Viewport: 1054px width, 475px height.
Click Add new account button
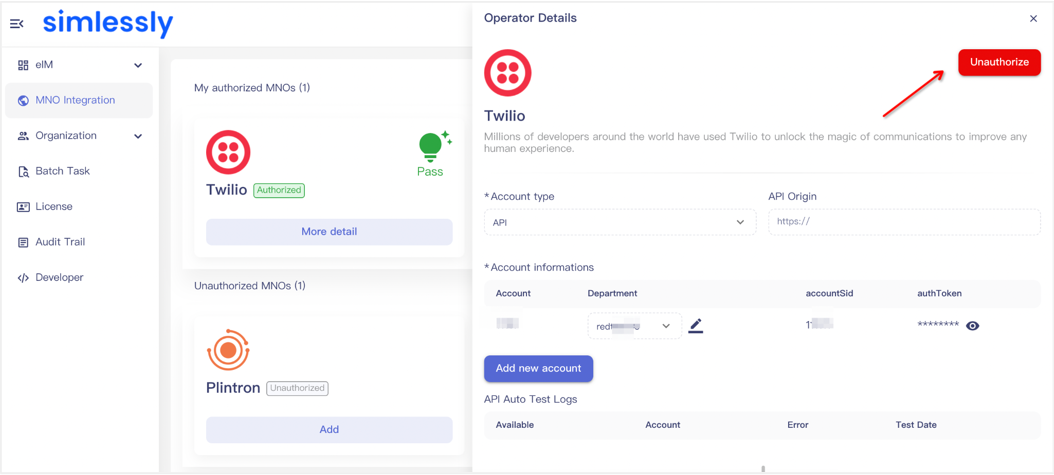coord(538,369)
